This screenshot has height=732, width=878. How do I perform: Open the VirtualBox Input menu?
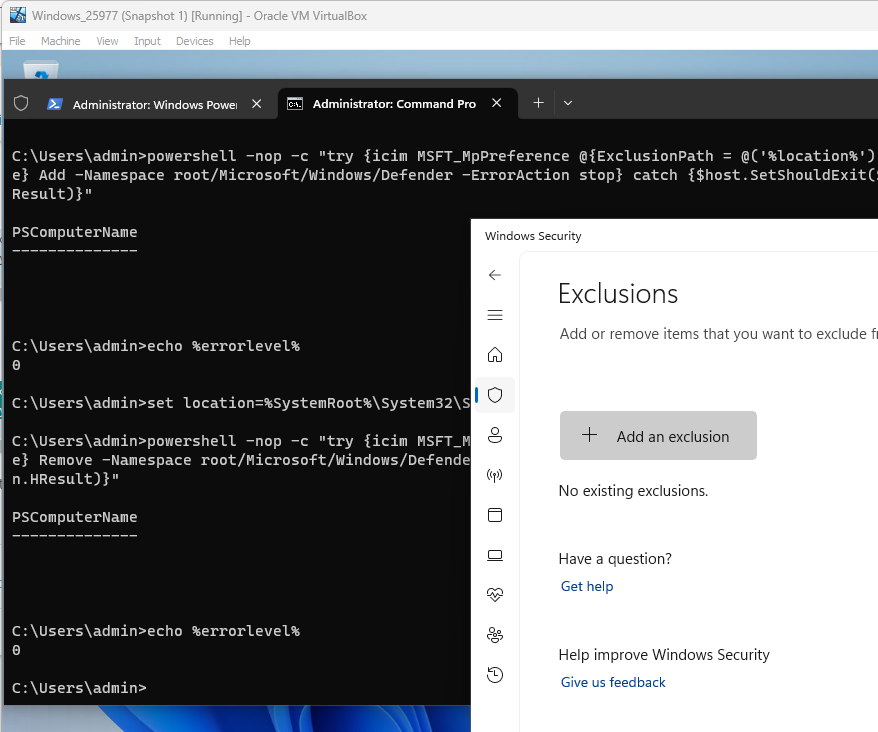147,41
